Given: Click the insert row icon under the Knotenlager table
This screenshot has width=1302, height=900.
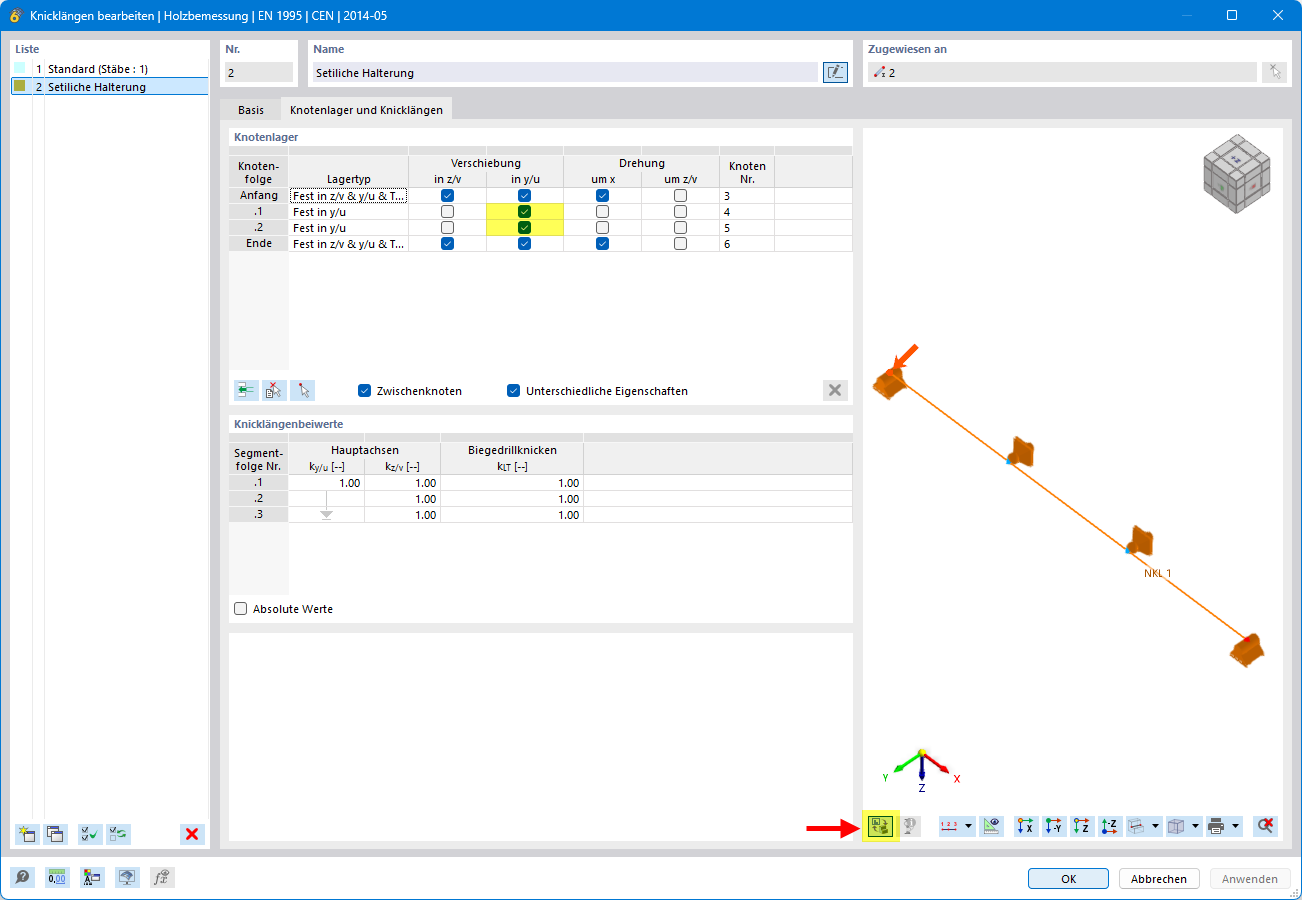Looking at the screenshot, I should pyautogui.click(x=246, y=391).
